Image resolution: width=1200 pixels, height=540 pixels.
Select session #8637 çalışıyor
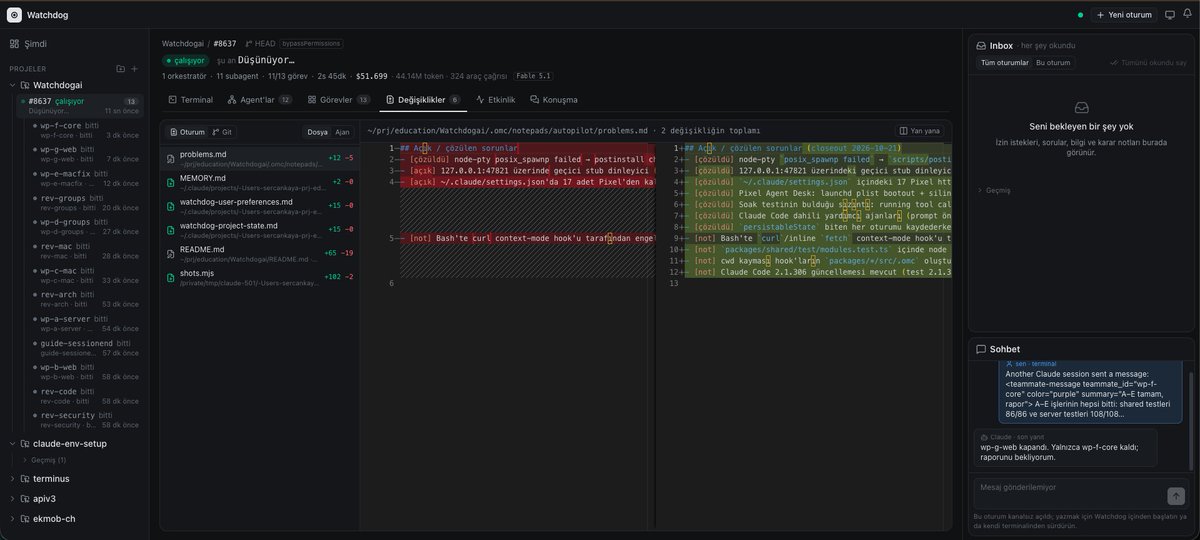[80, 105]
